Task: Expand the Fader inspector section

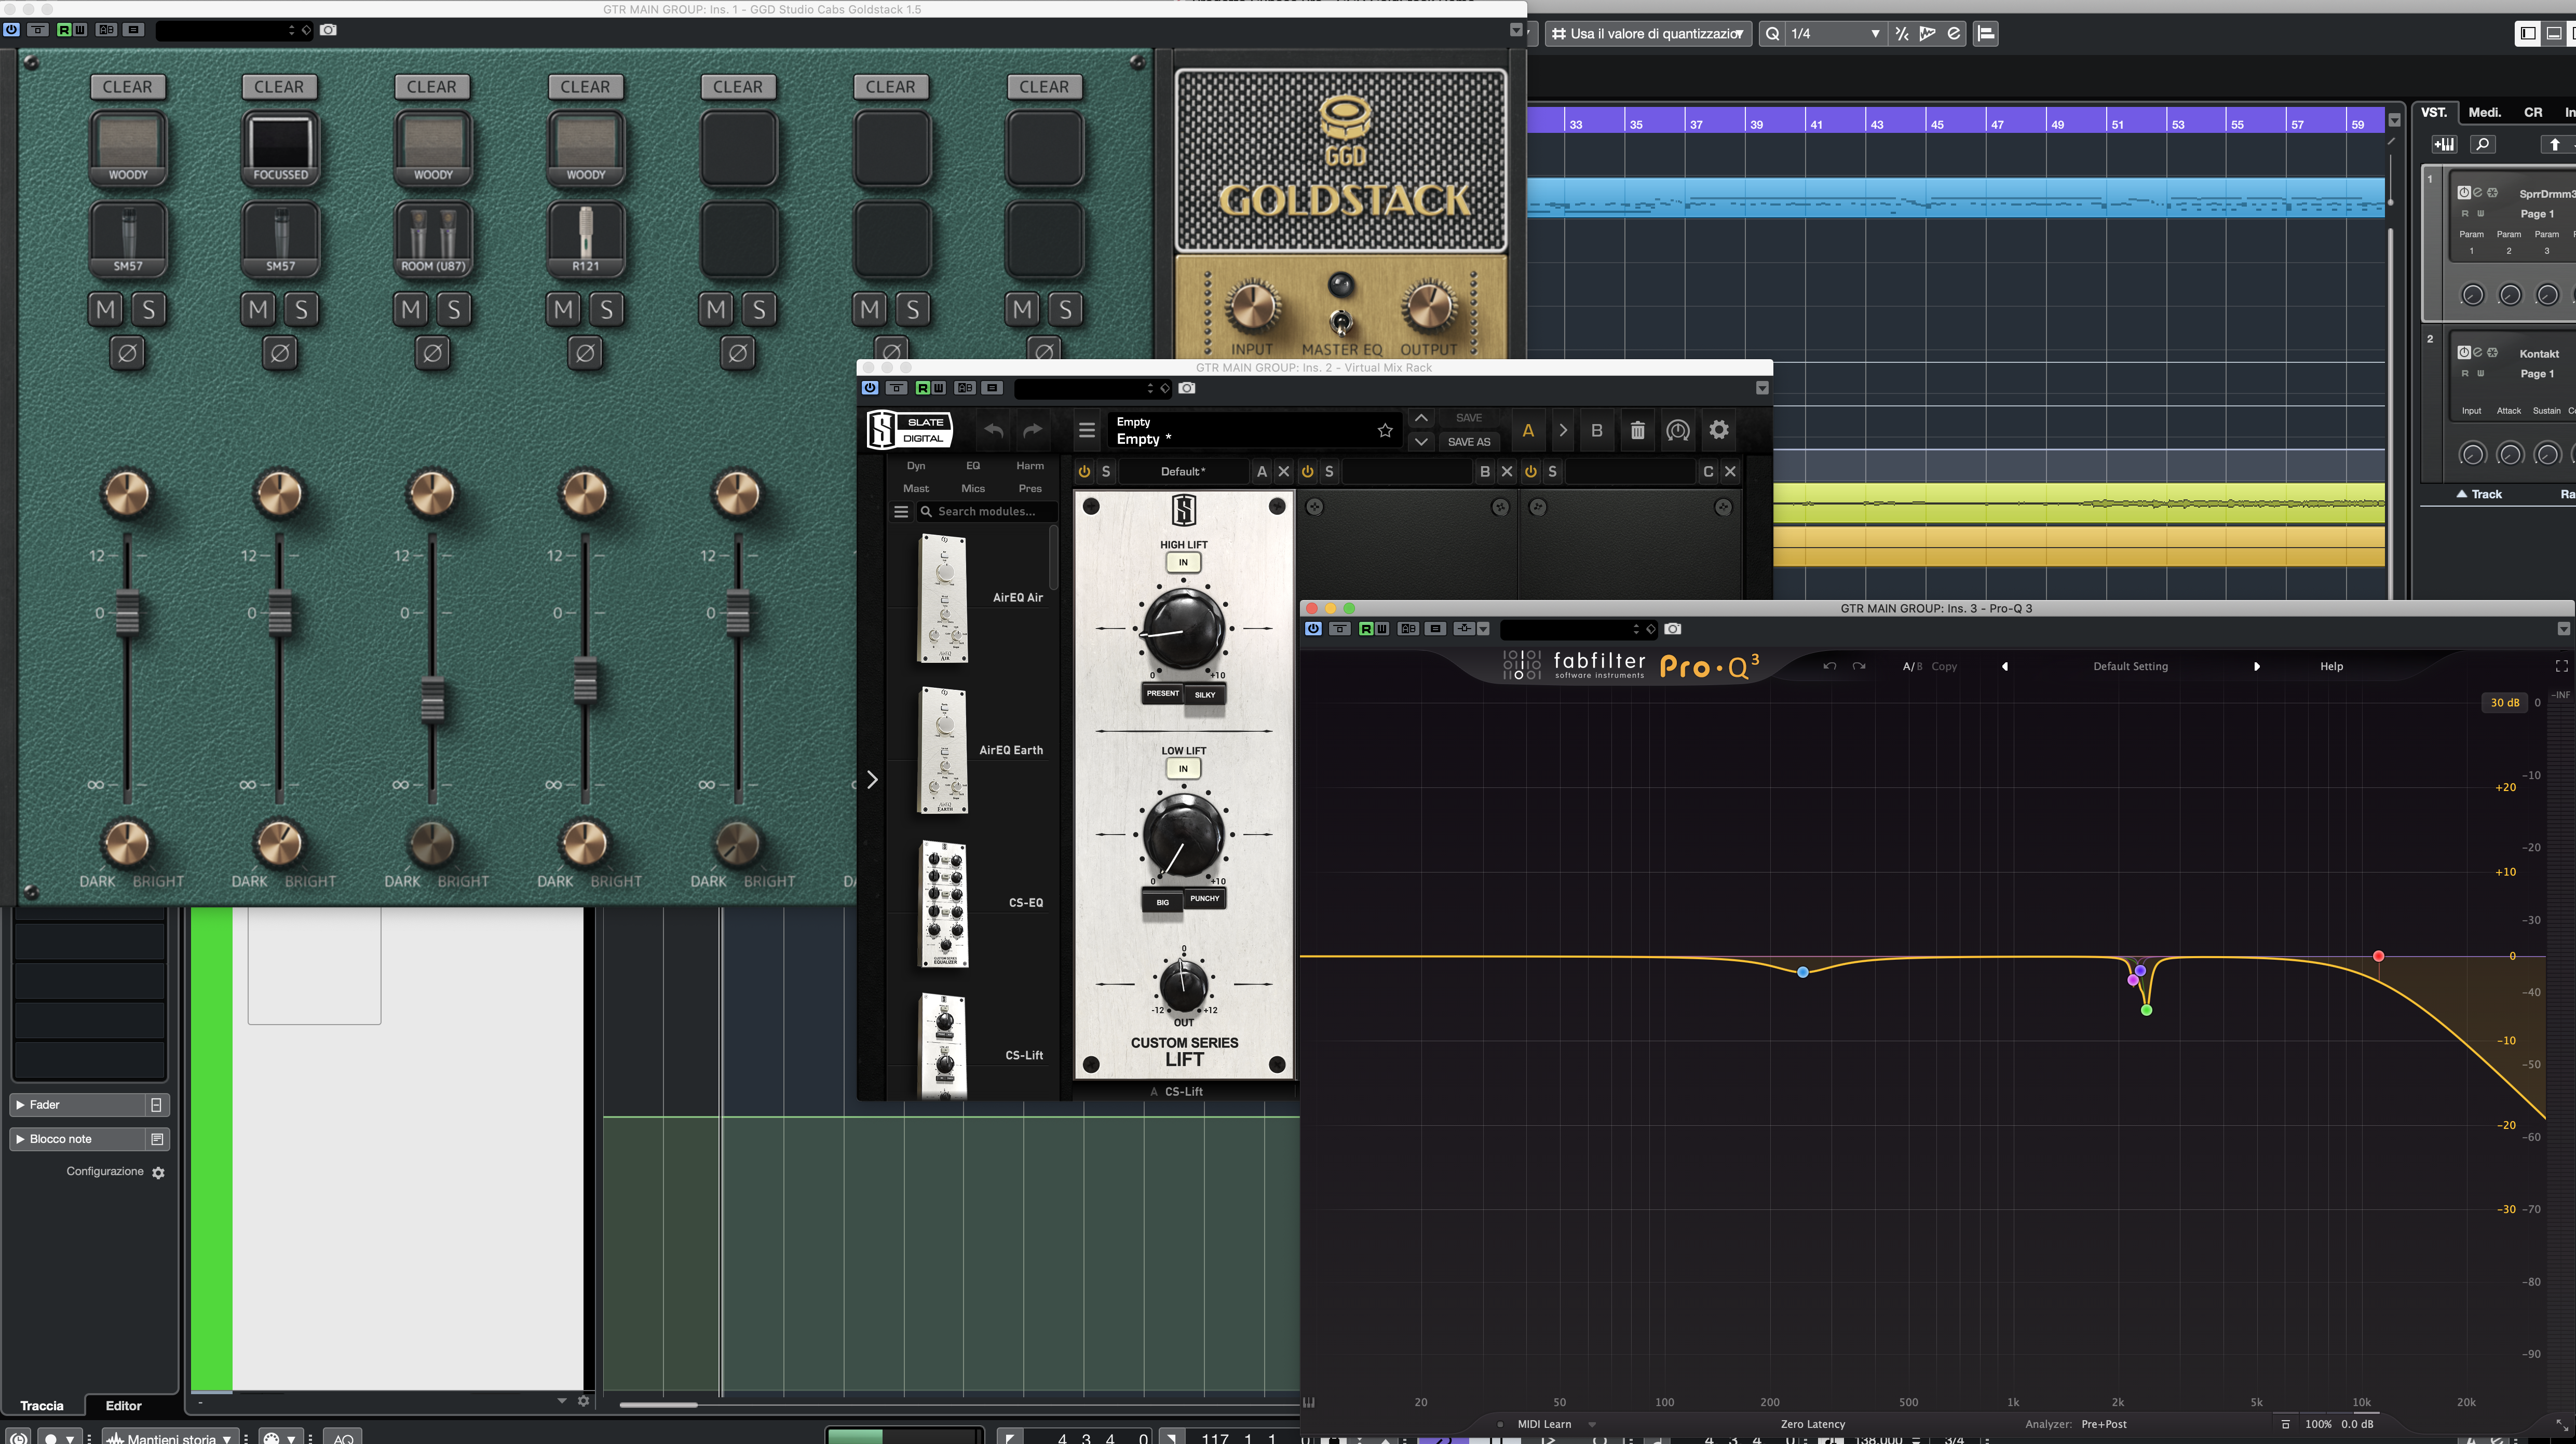Action: [x=20, y=1105]
